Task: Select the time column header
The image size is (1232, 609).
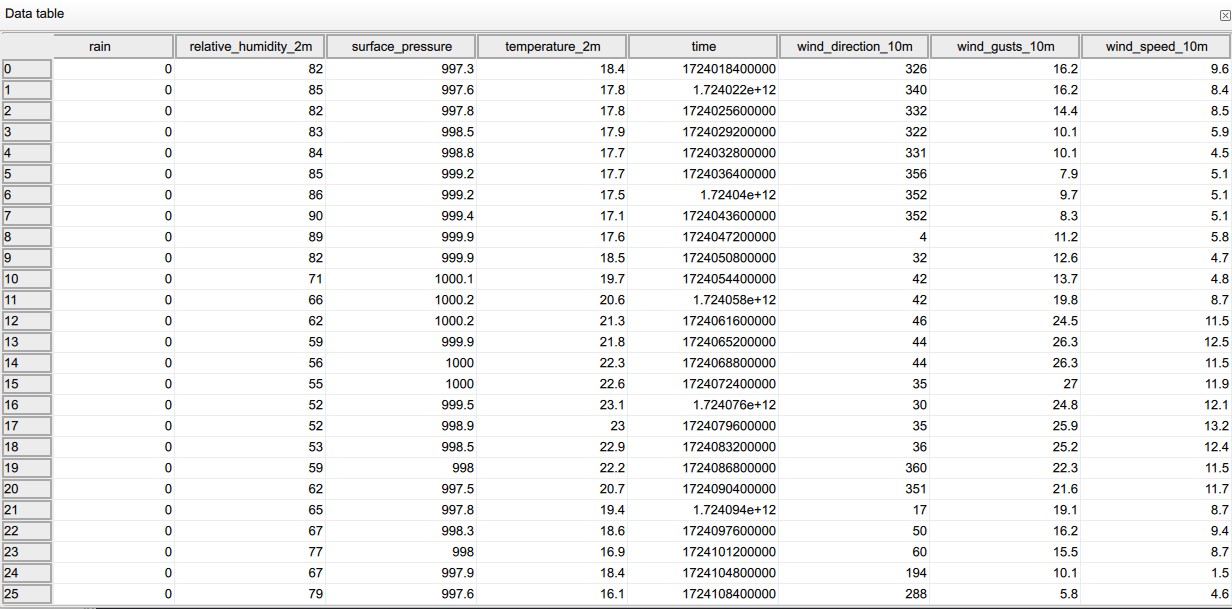Action: [x=703, y=45]
